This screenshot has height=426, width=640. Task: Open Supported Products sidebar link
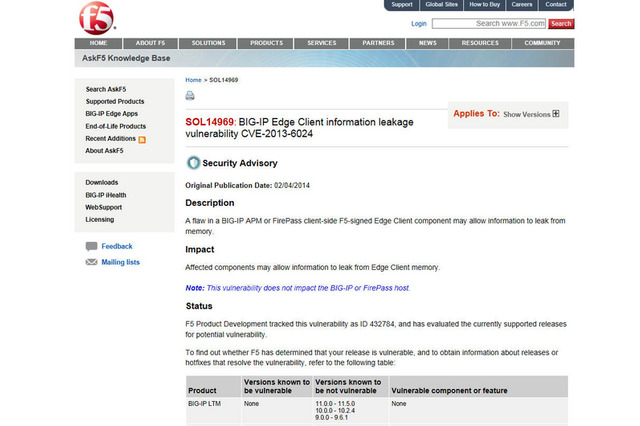(x=115, y=102)
